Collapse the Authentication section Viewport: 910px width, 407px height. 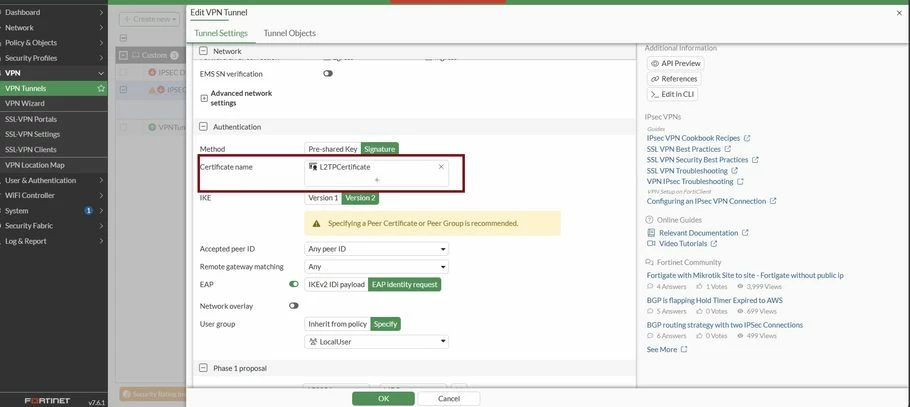click(203, 127)
